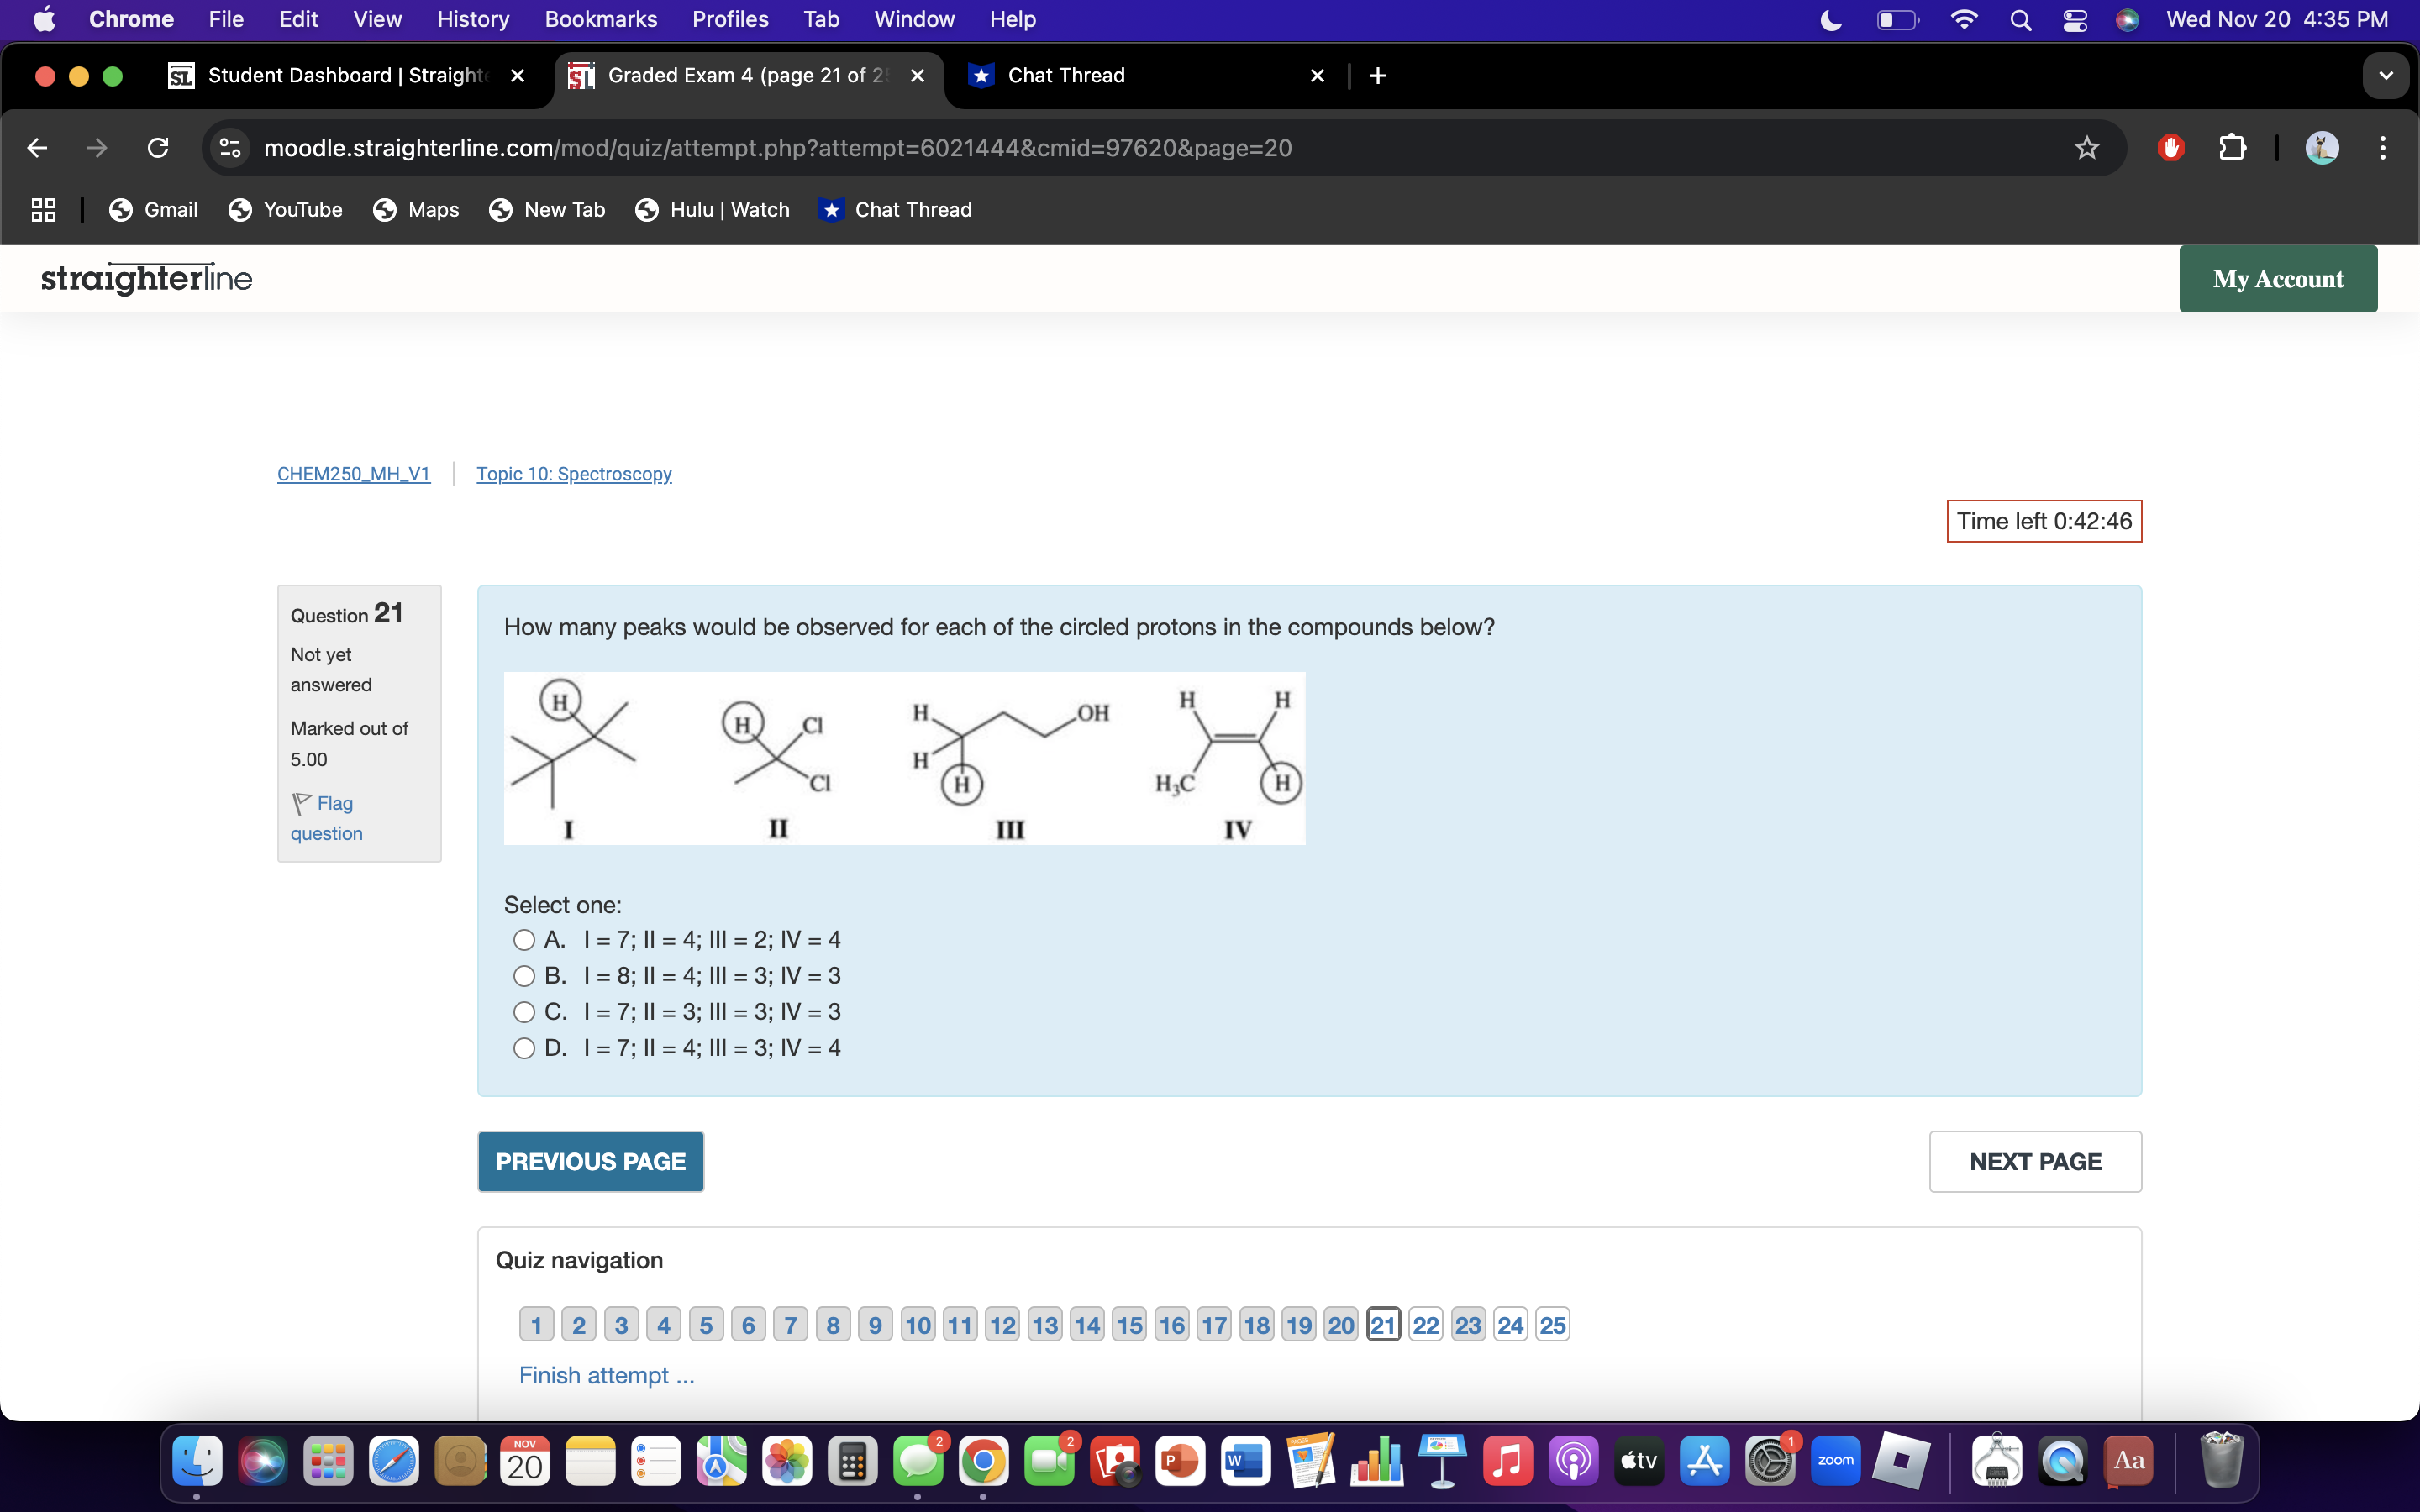Open the Bookmarks menu in the menu bar

[x=602, y=19]
